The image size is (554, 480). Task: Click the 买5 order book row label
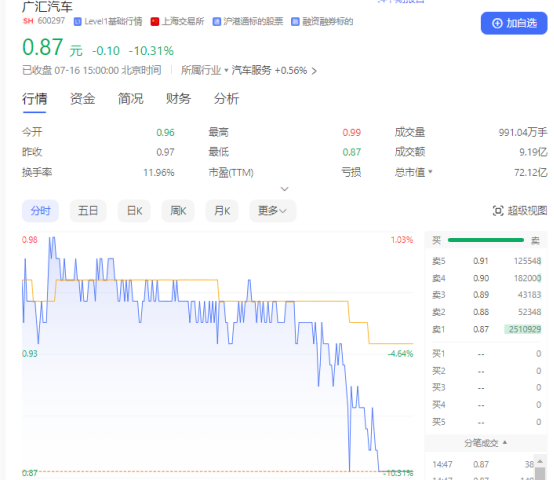[x=438, y=422]
